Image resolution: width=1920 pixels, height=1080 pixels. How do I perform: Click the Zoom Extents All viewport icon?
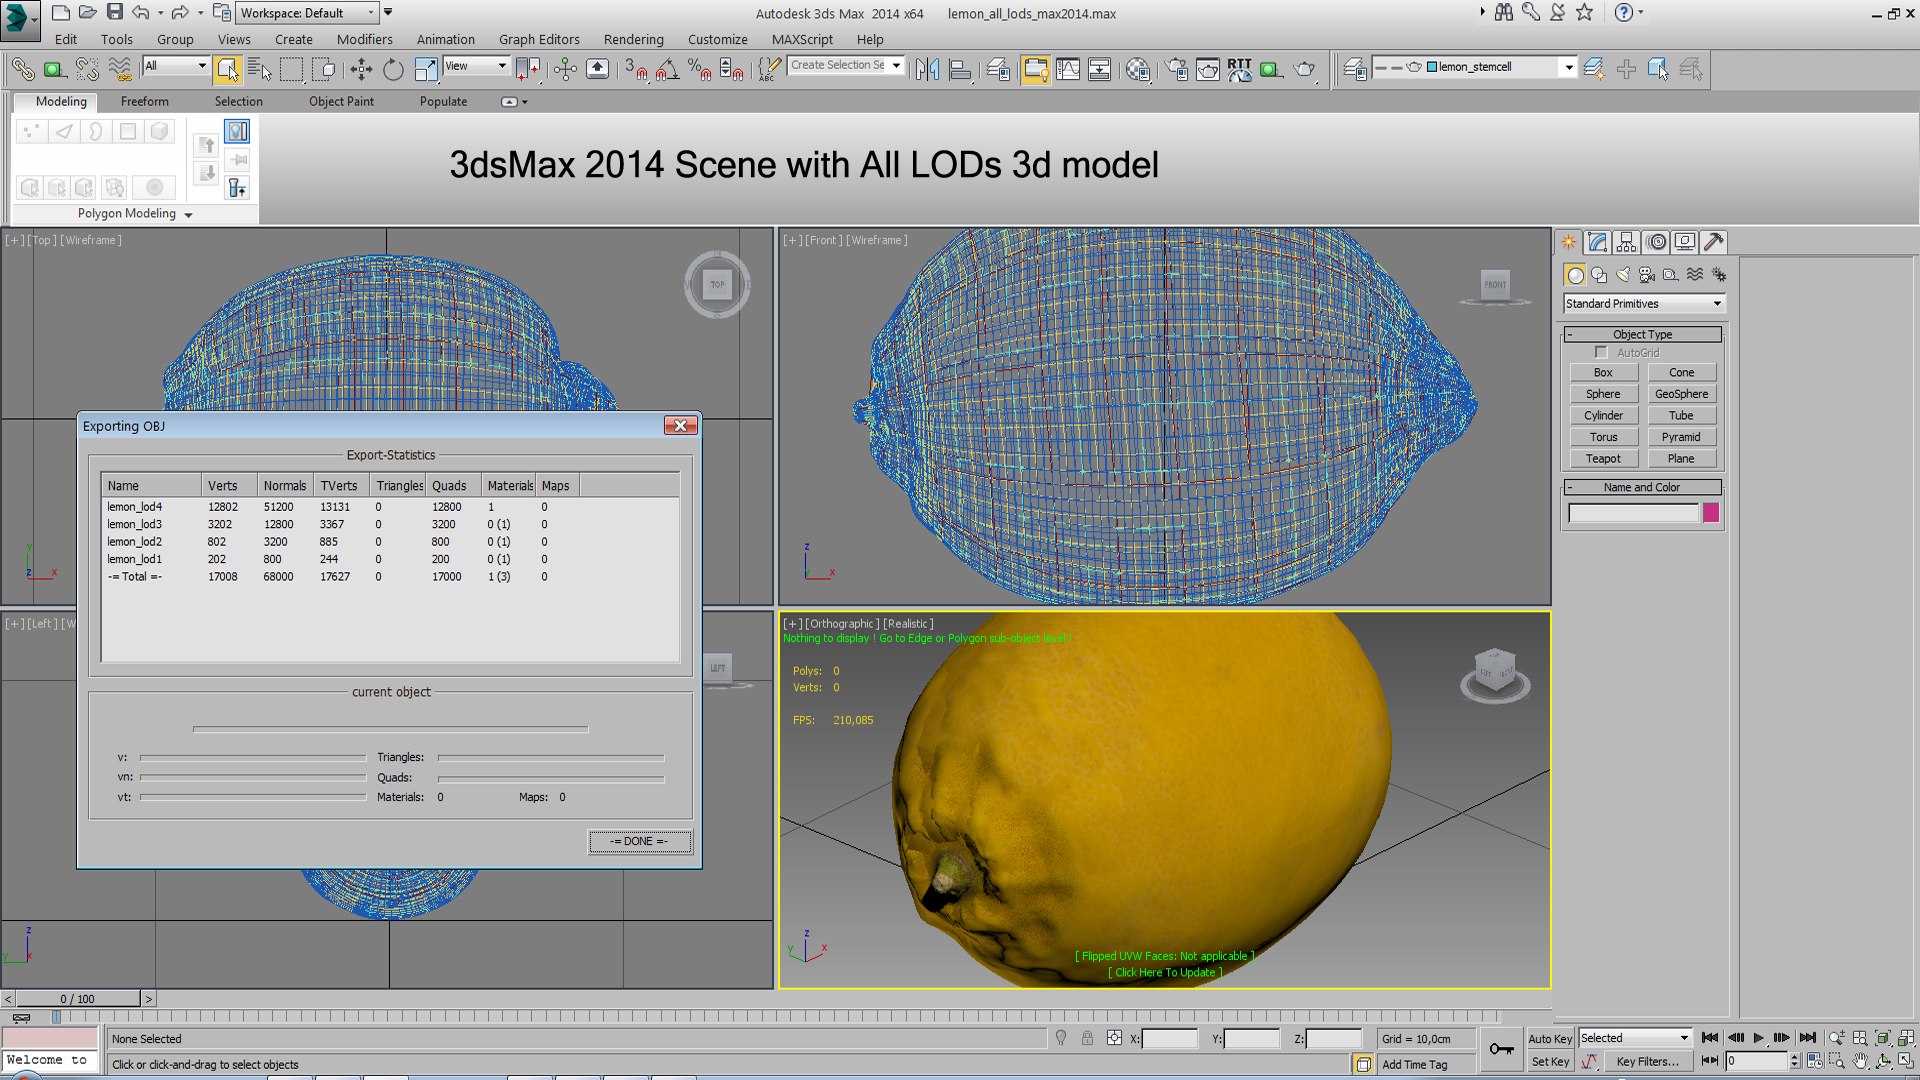1906,1038
